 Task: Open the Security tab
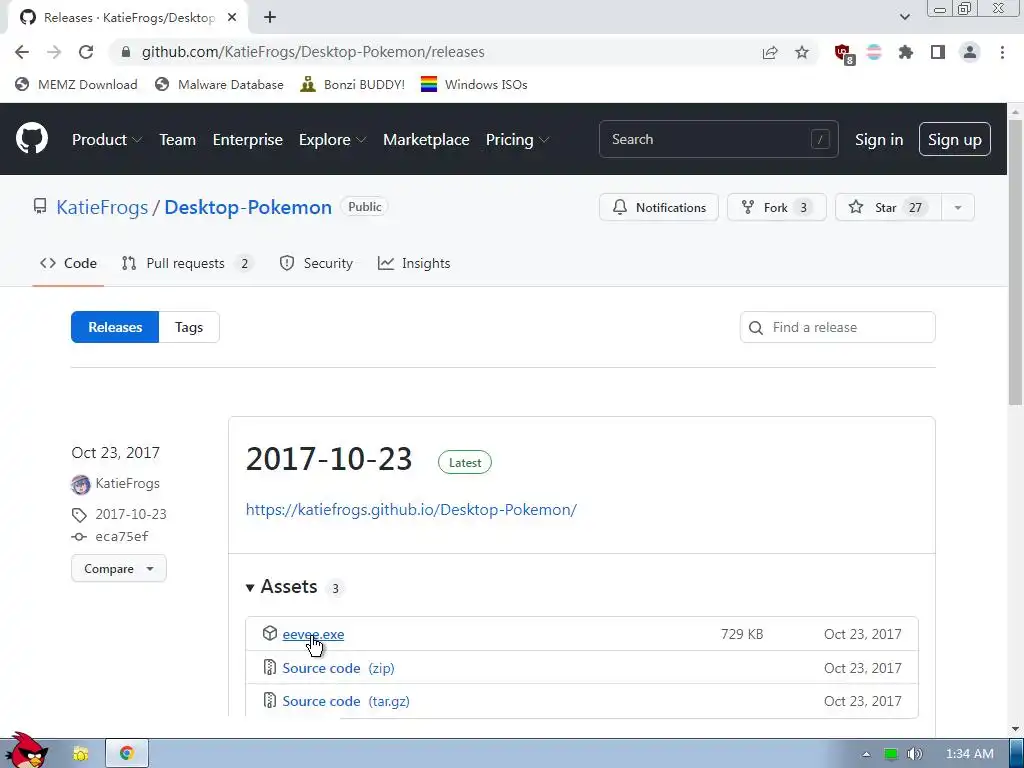click(316, 263)
